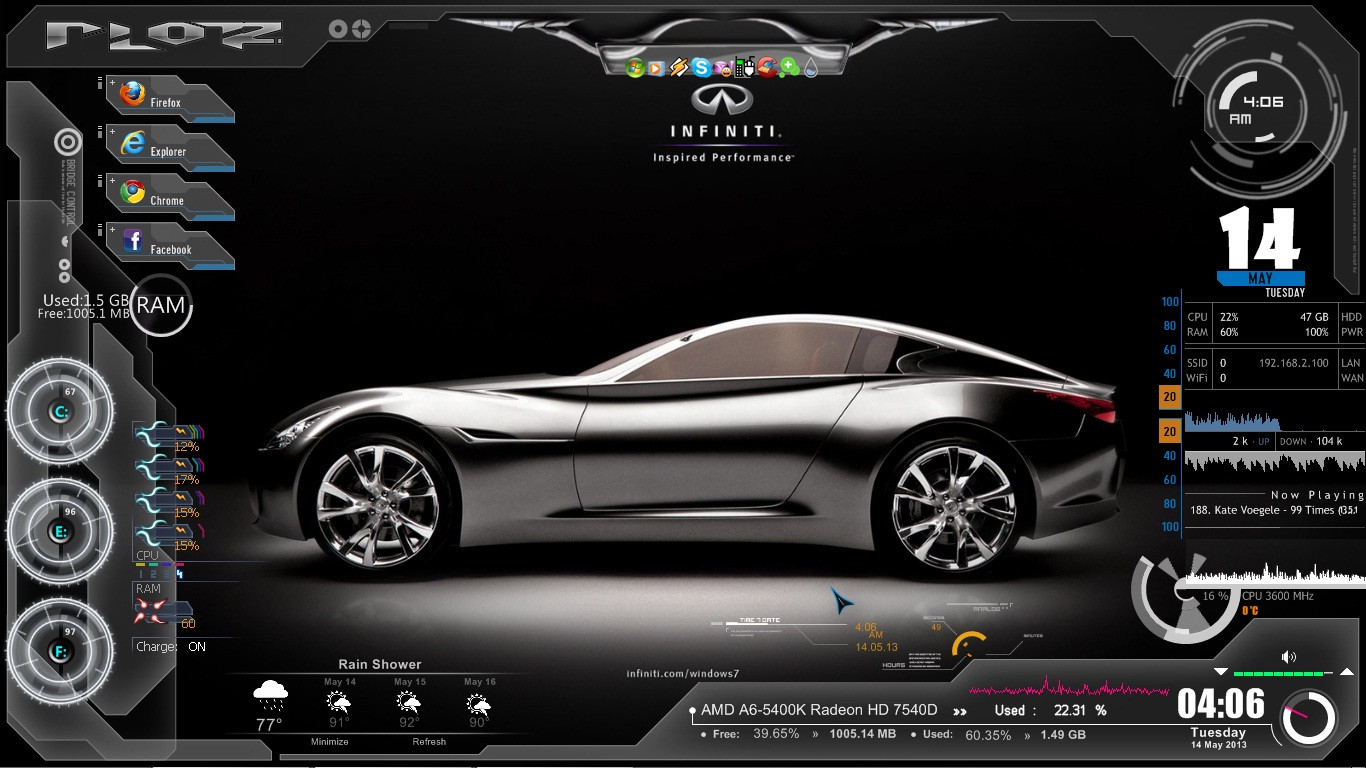Click the blue network upload graph
Image resolution: width=1366 pixels, height=768 pixels.
(1232, 420)
